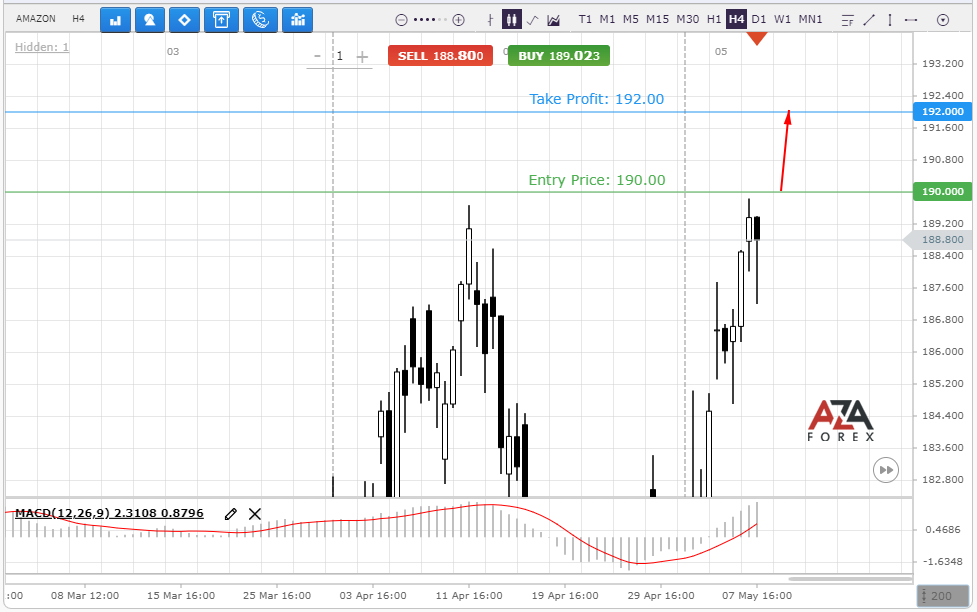The width and height of the screenshot is (977, 612).
Task: Select the M1 timeframe
Action: (607, 19)
